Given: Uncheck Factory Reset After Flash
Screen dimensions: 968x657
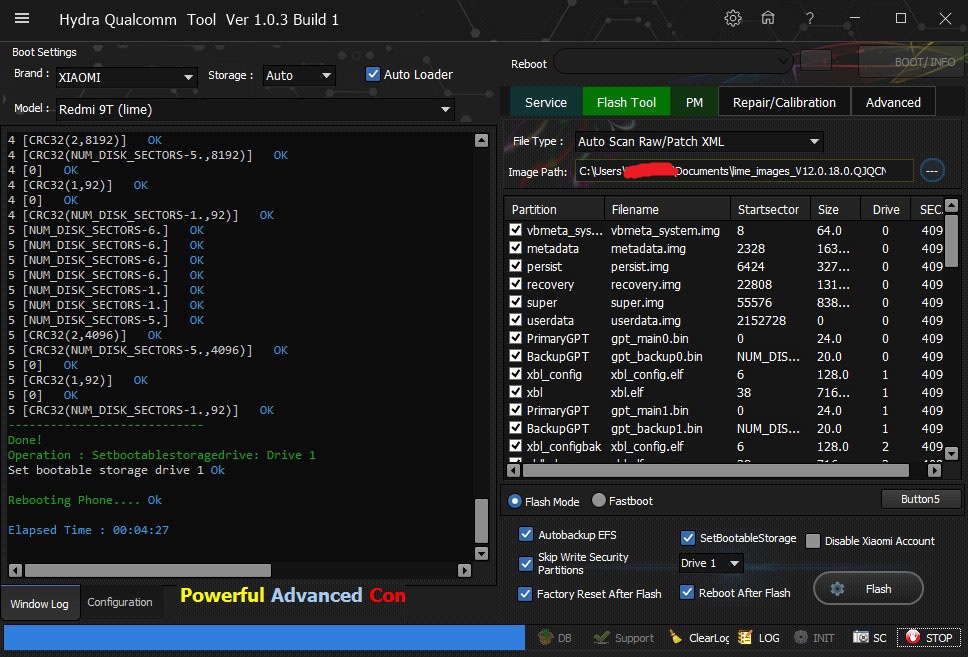Looking at the screenshot, I should coord(525,593).
